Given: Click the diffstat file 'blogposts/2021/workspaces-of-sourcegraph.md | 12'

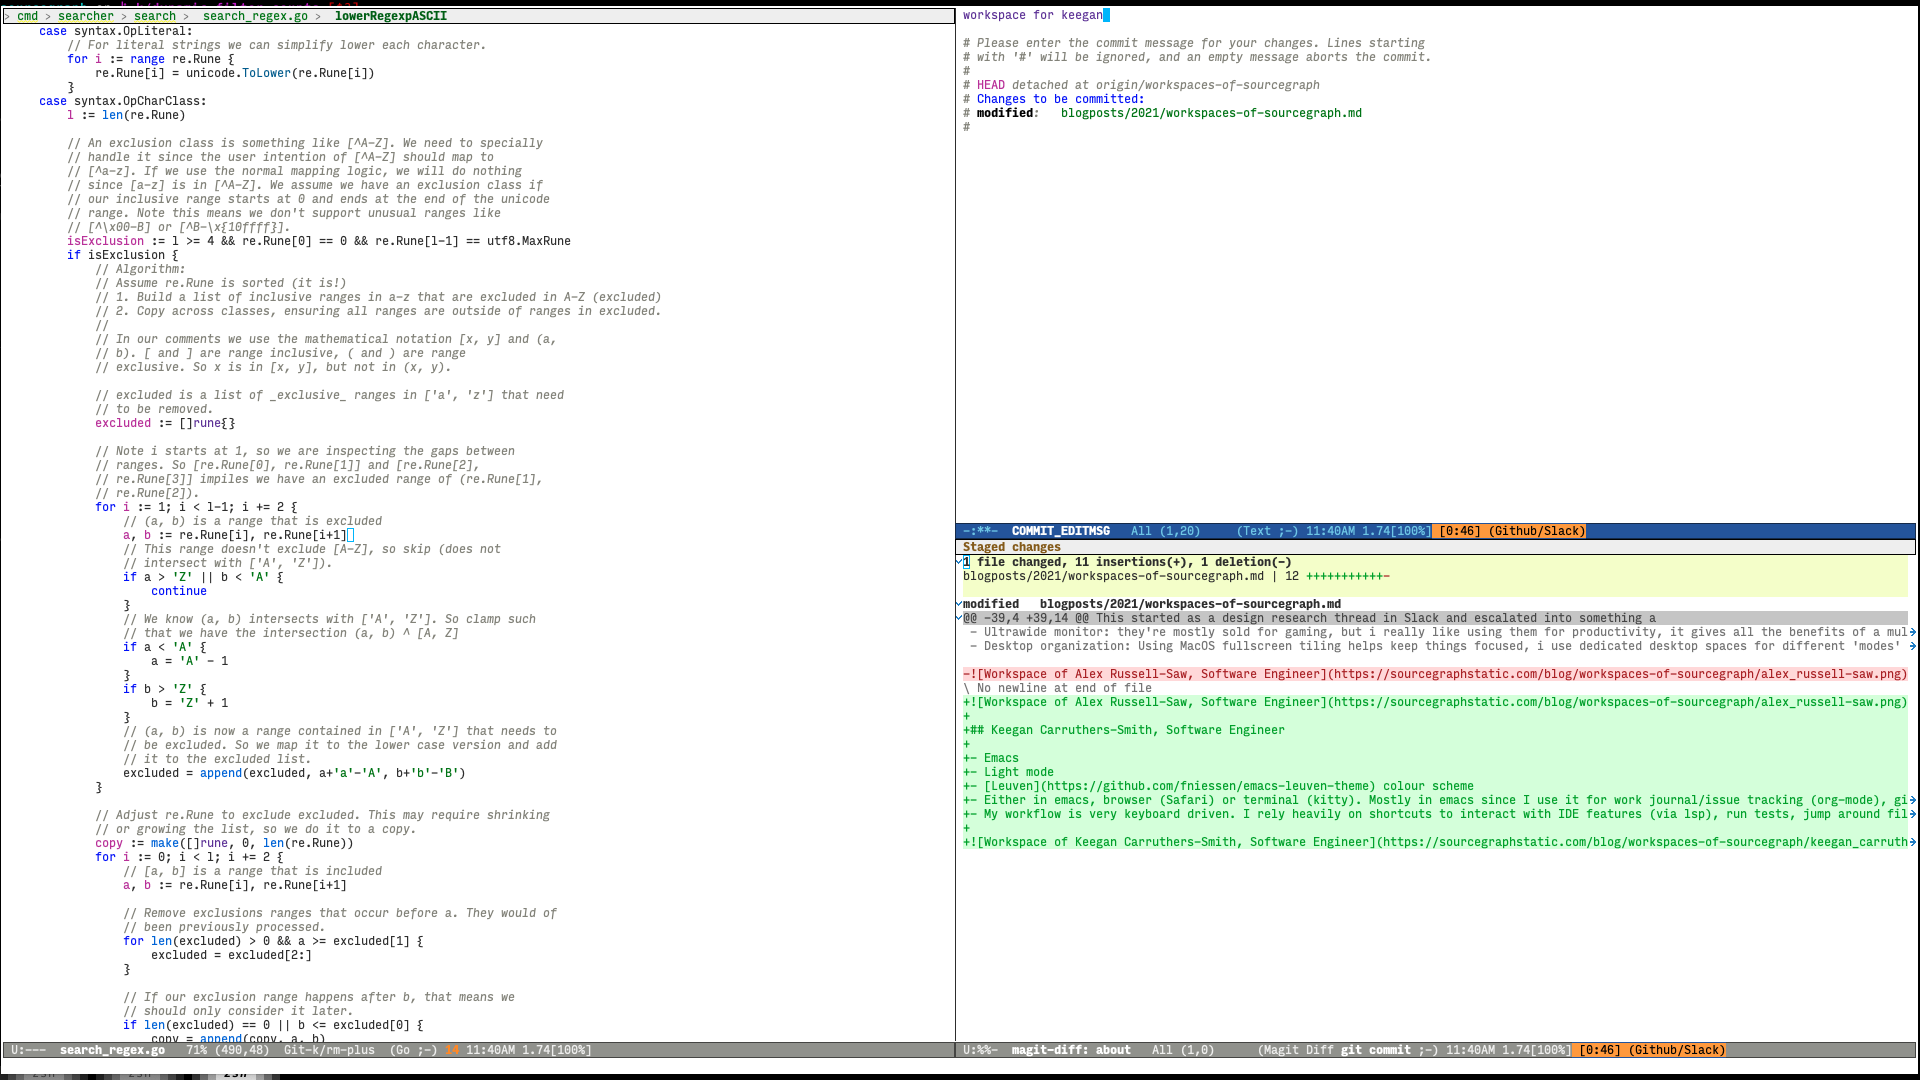Looking at the screenshot, I should 1131,576.
